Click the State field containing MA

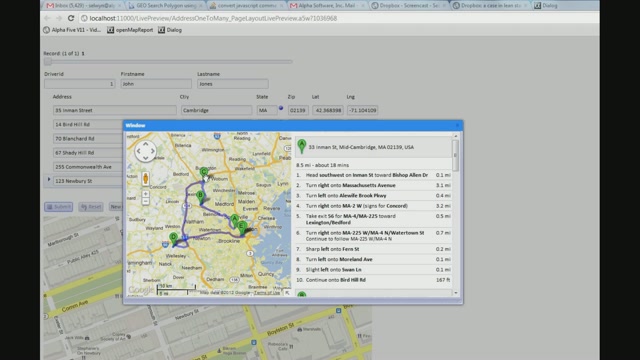(x=267, y=110)
